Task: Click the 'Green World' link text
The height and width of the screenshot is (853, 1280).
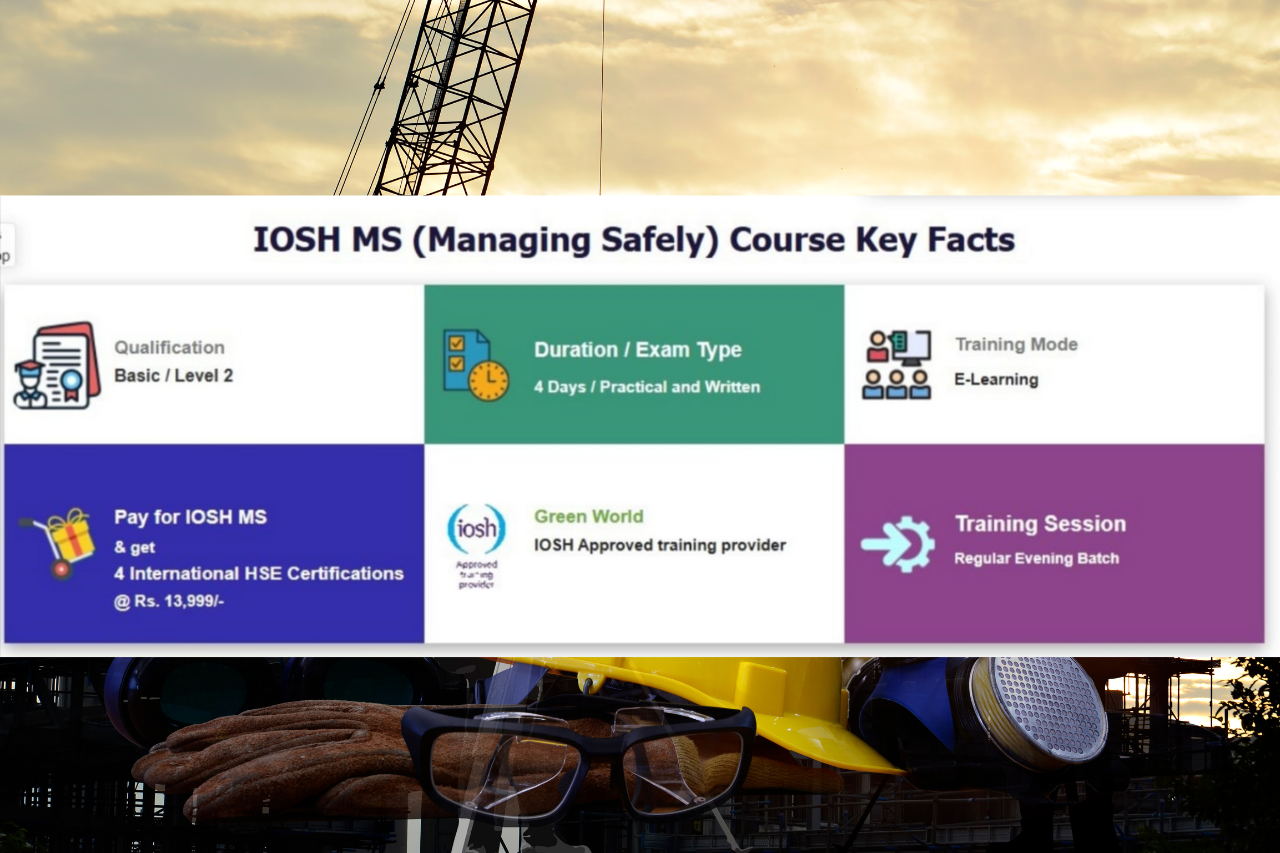Action: point(589,517)
